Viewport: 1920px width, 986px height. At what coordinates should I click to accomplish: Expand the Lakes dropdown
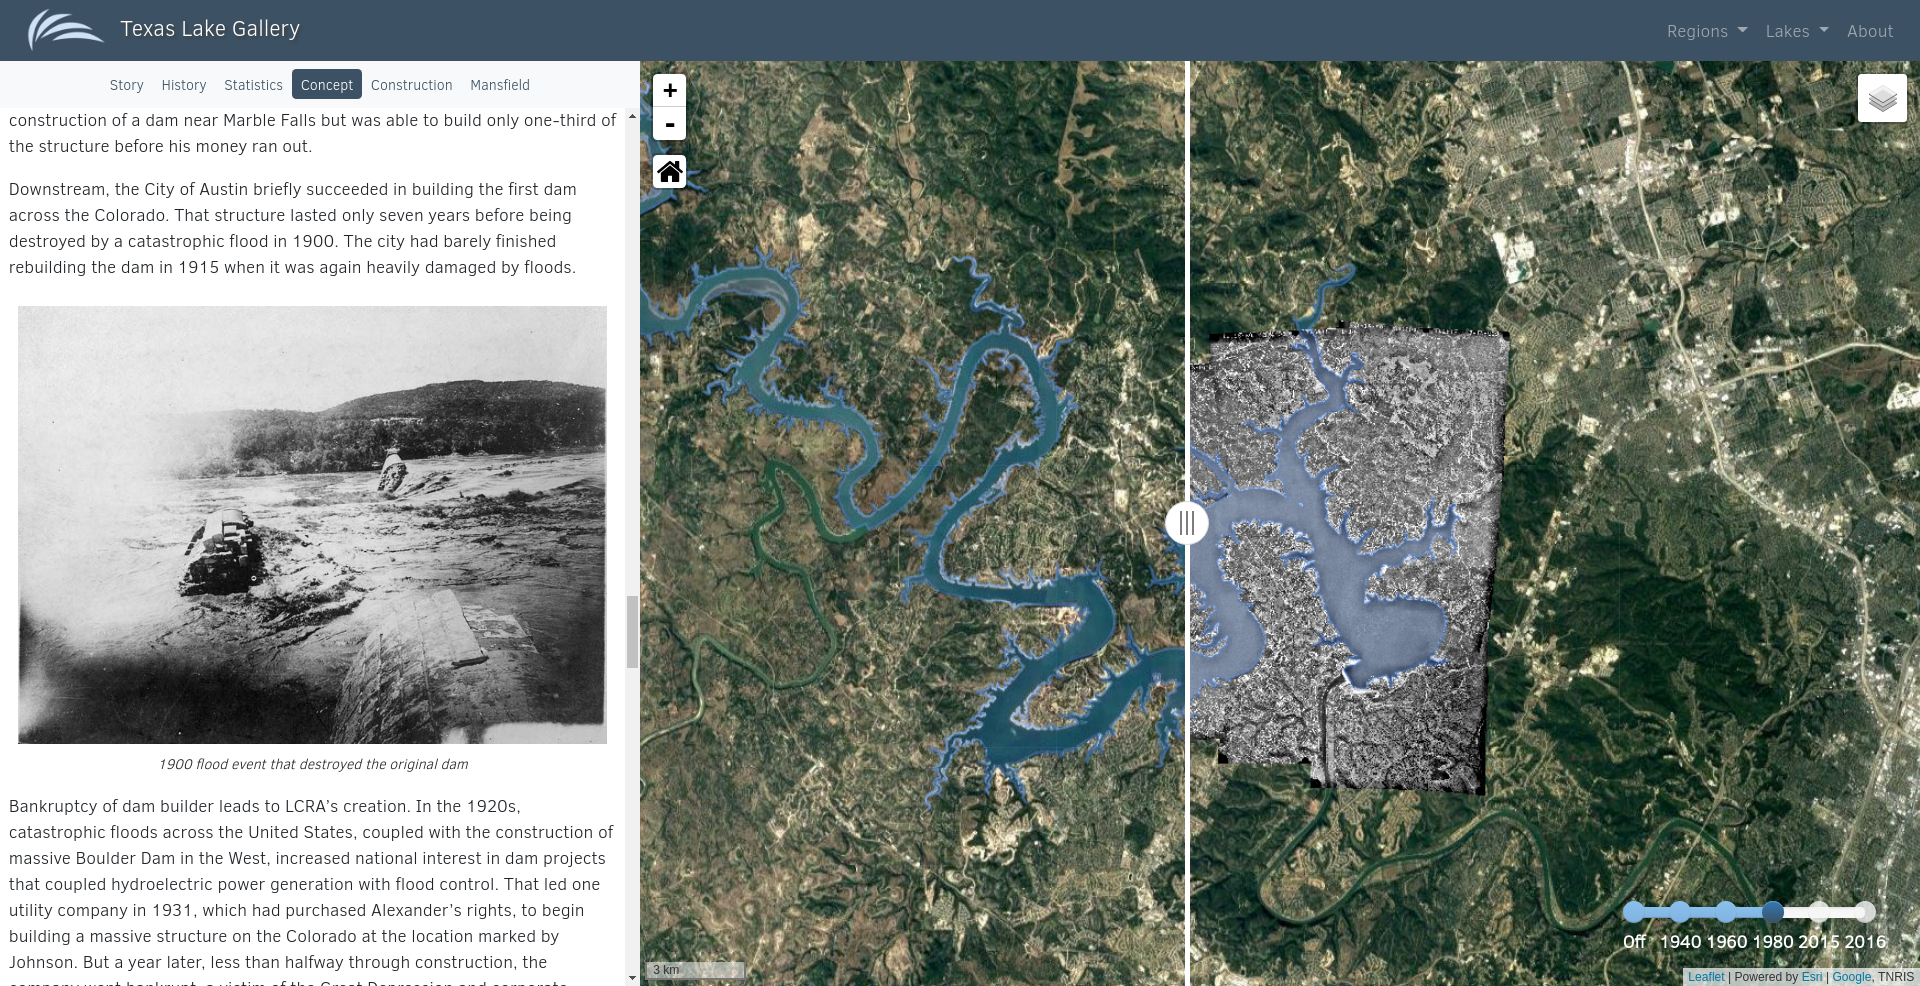coord(1796,31)
